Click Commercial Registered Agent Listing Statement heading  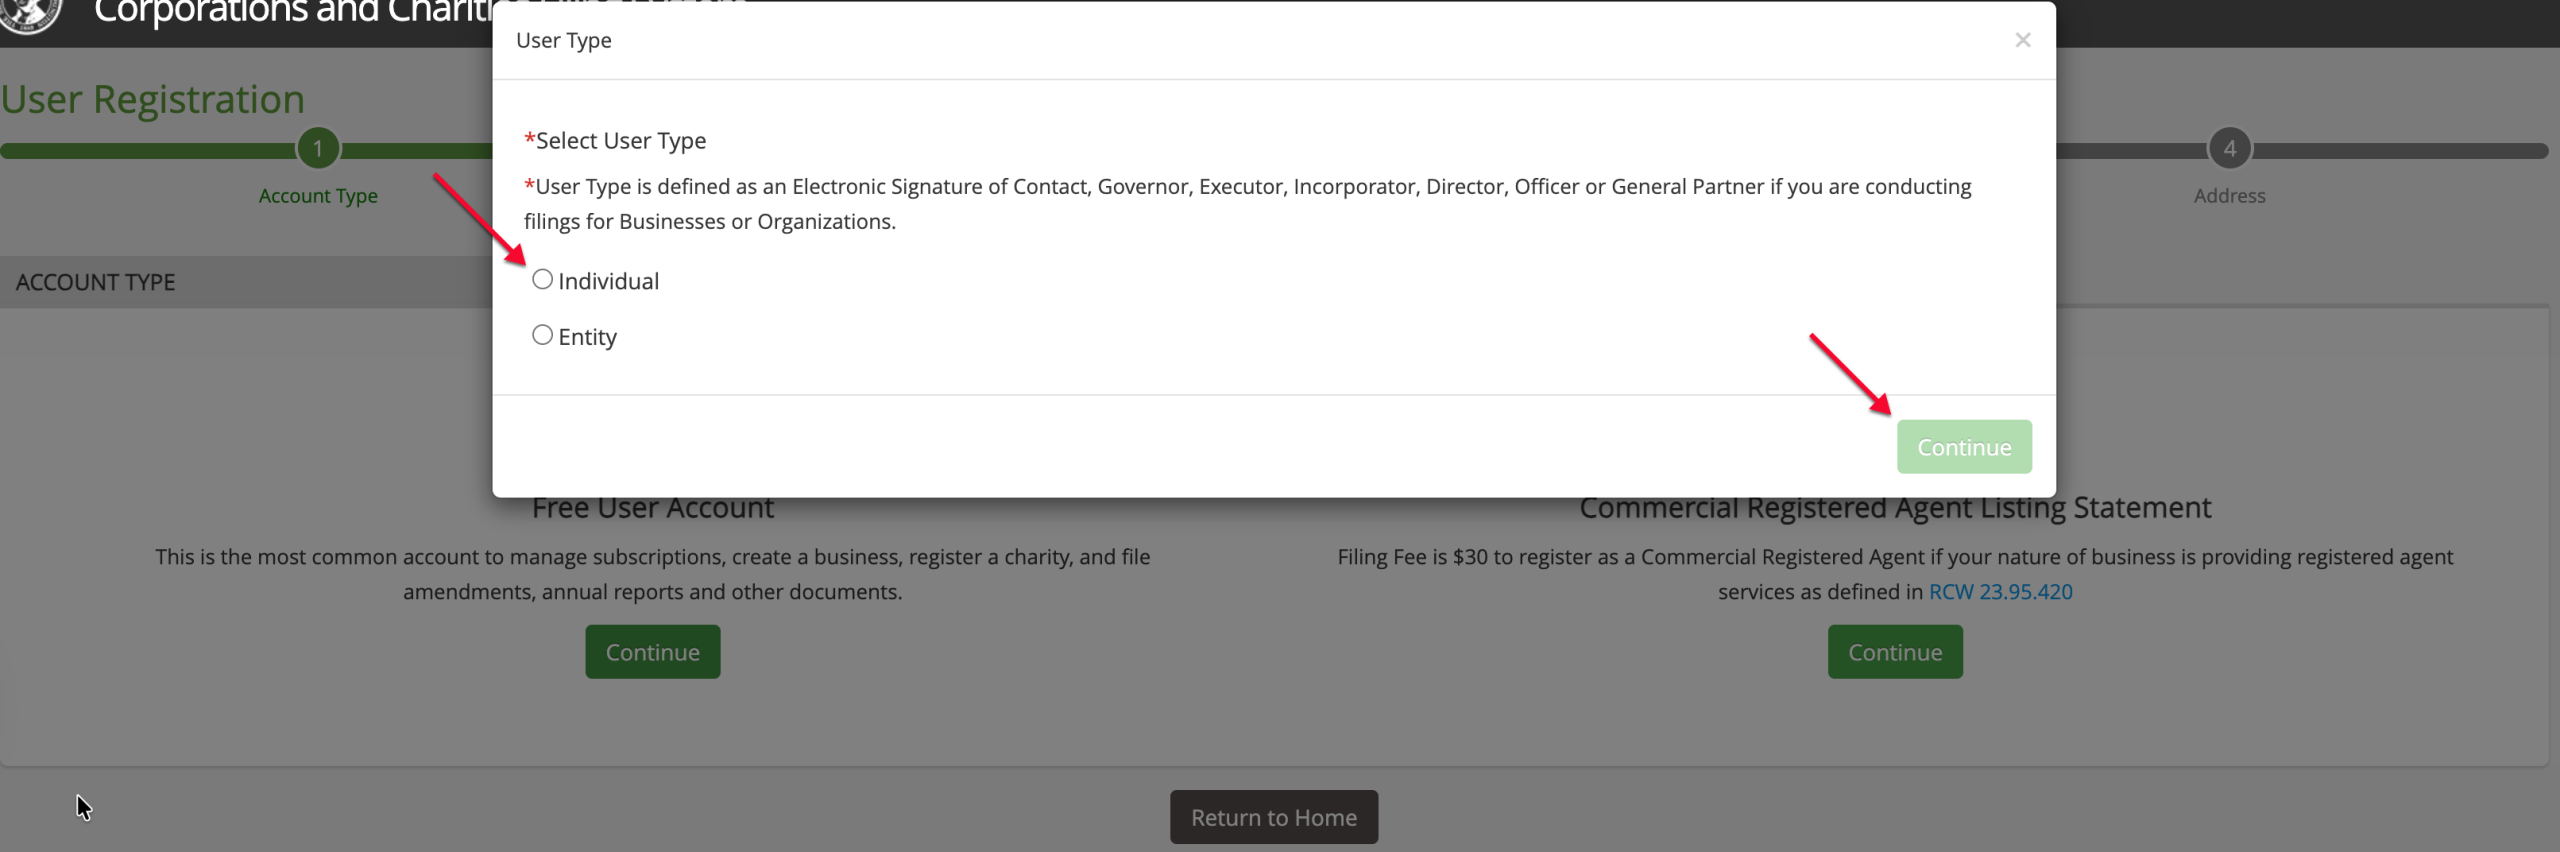pyautogui.click(x=1894, y=508)
